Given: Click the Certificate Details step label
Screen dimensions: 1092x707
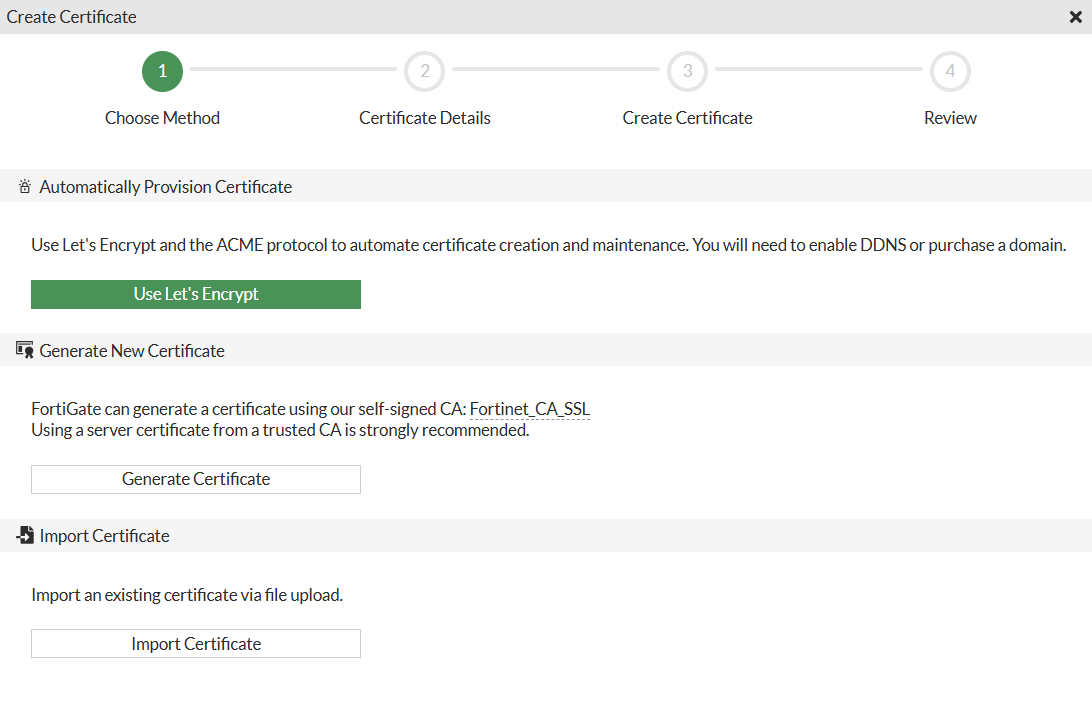Looking at the screenshot, I should (x=425, y=118).
